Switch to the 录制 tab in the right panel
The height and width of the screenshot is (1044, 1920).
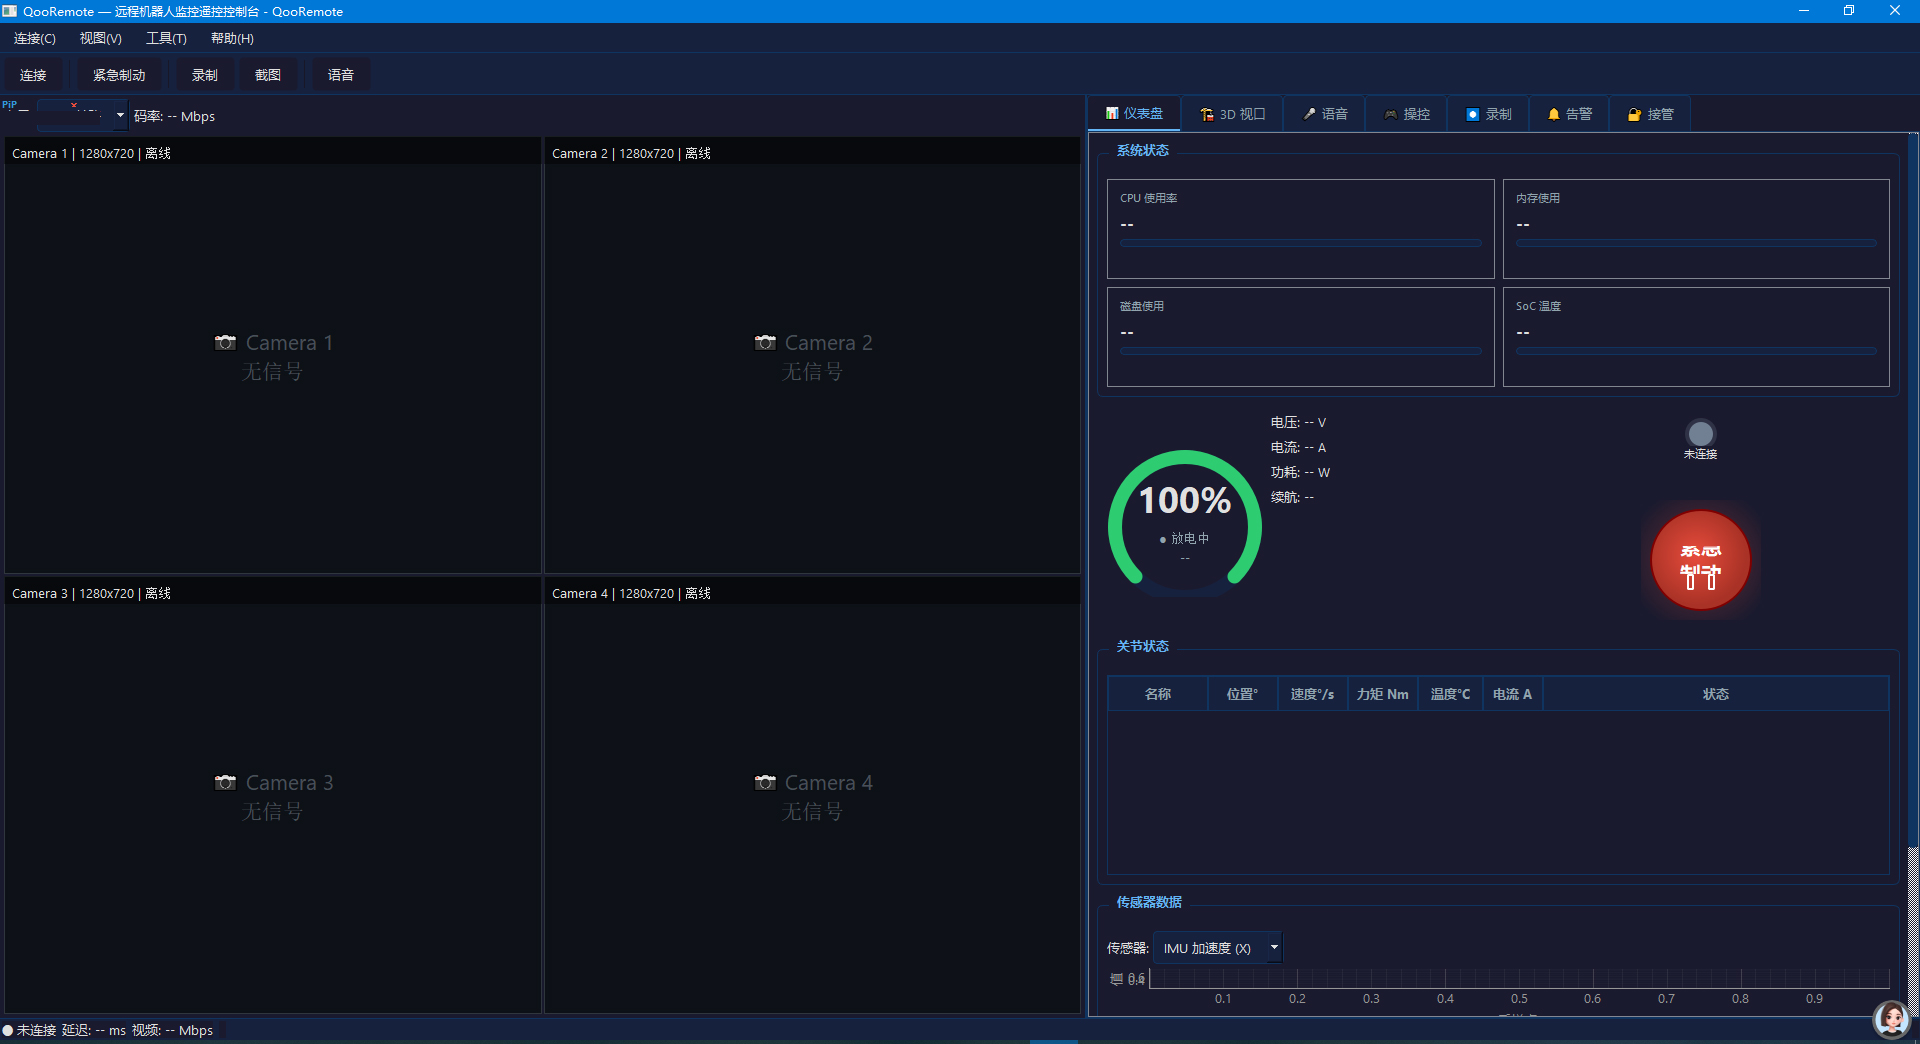1489,114
